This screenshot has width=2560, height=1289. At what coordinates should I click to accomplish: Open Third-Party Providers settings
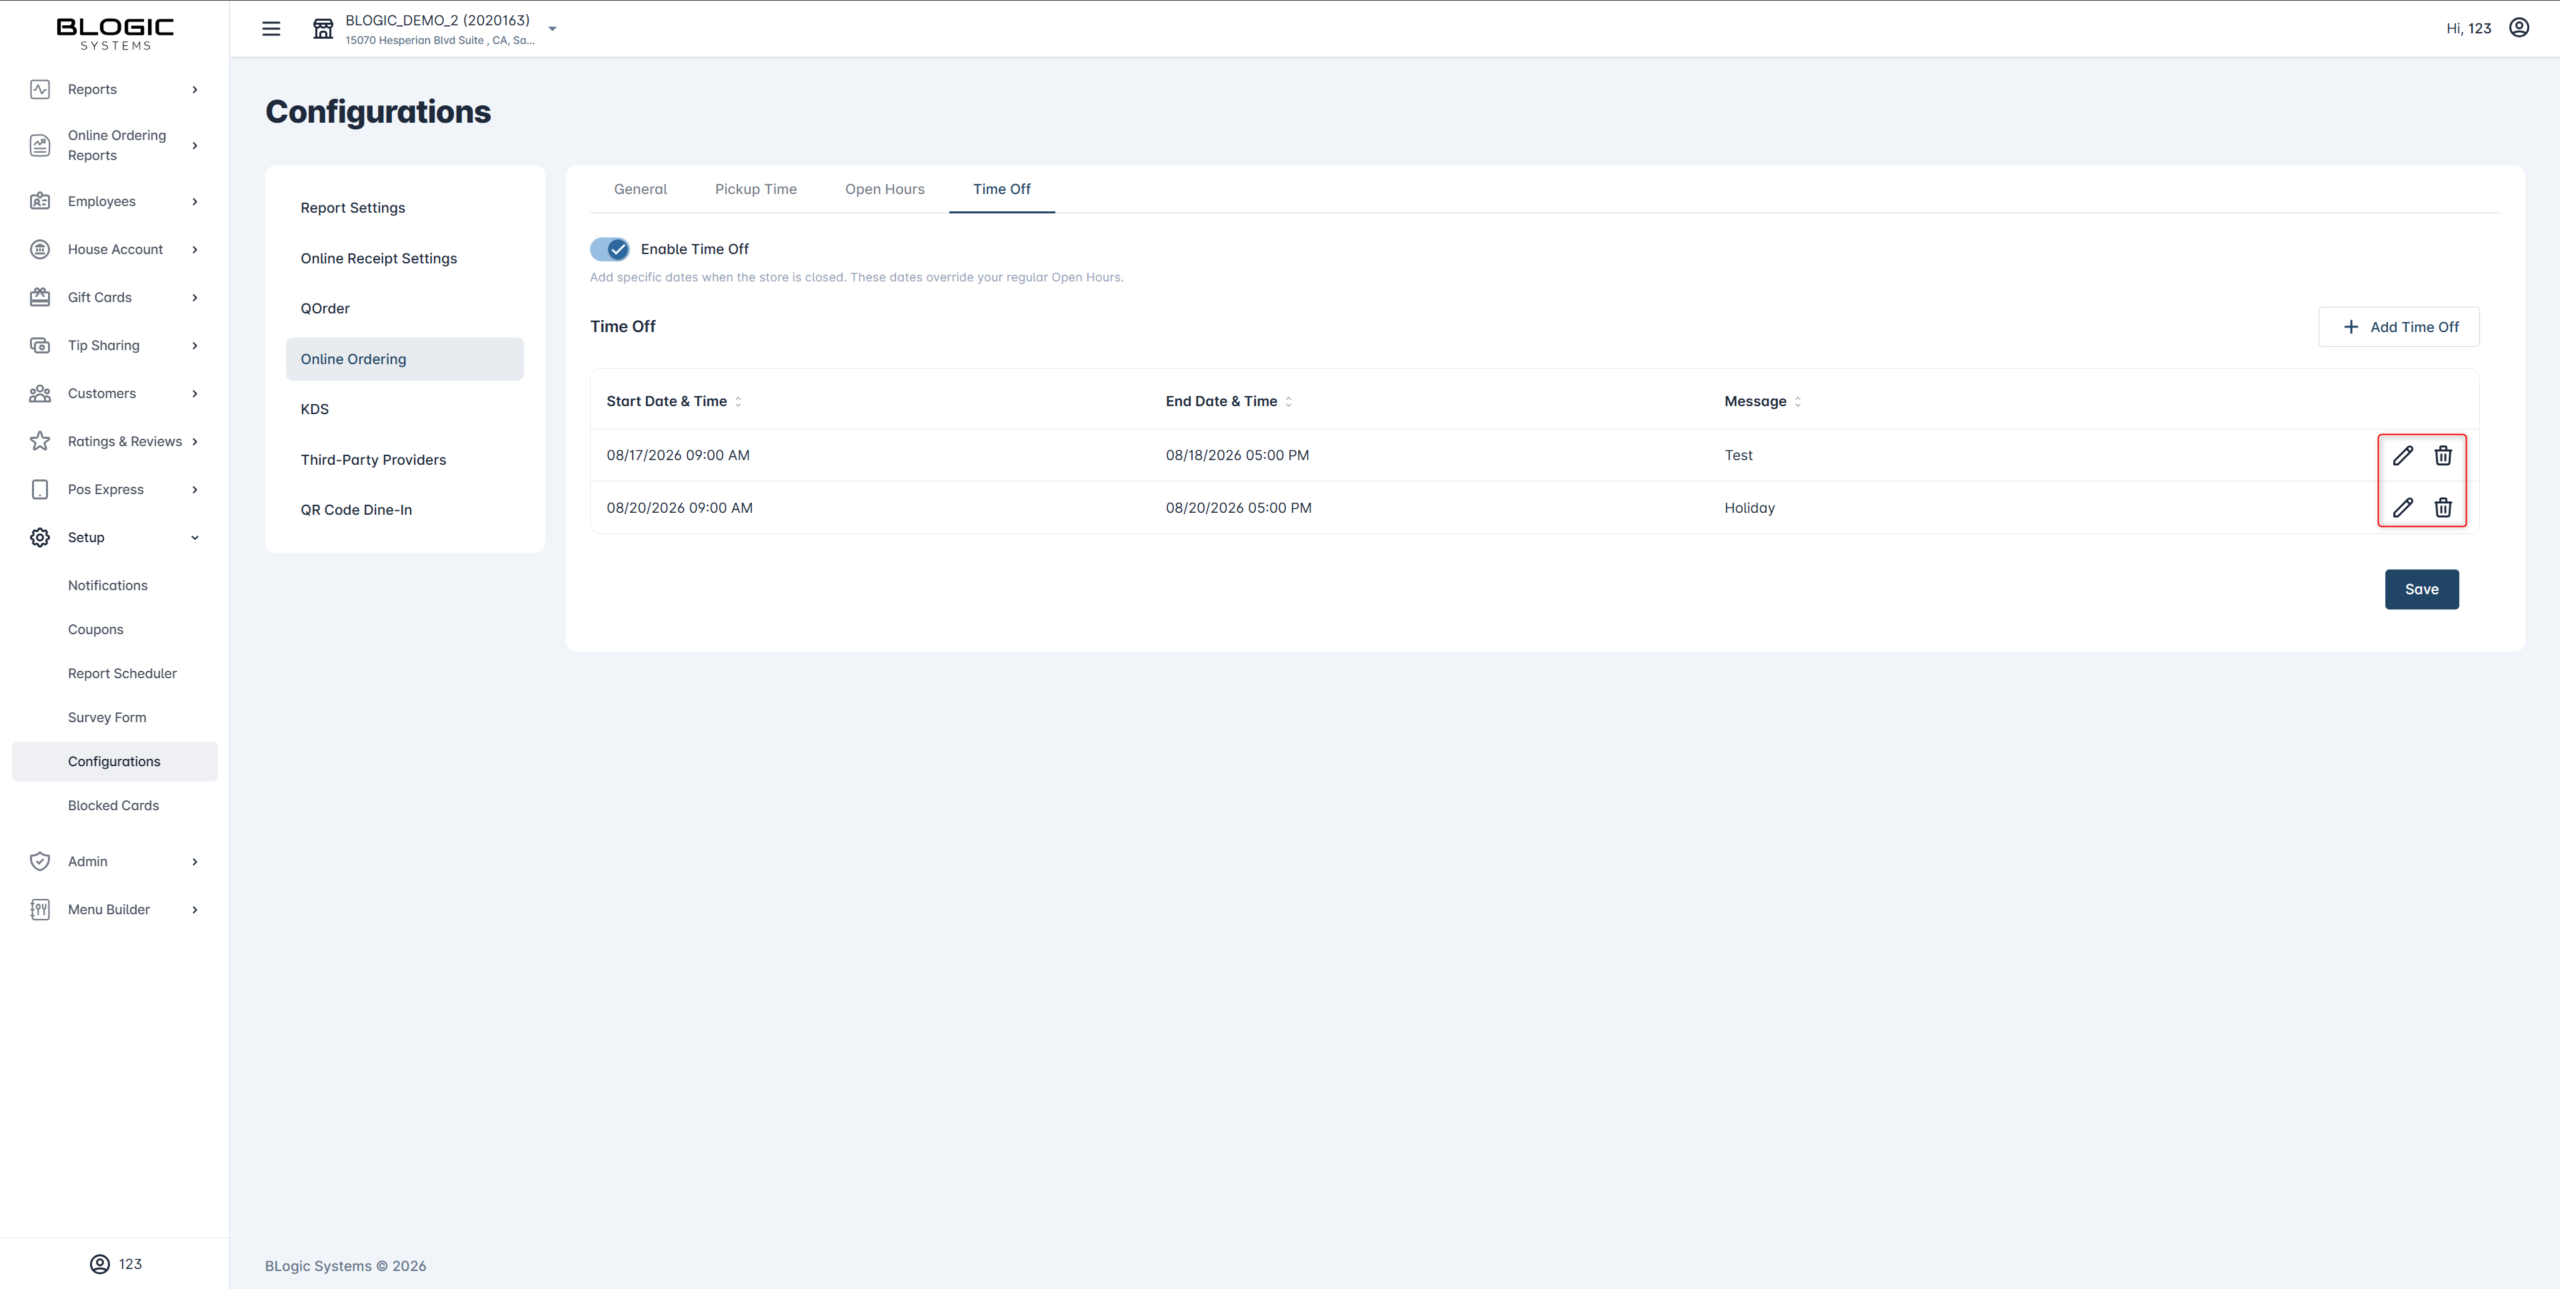404,460
